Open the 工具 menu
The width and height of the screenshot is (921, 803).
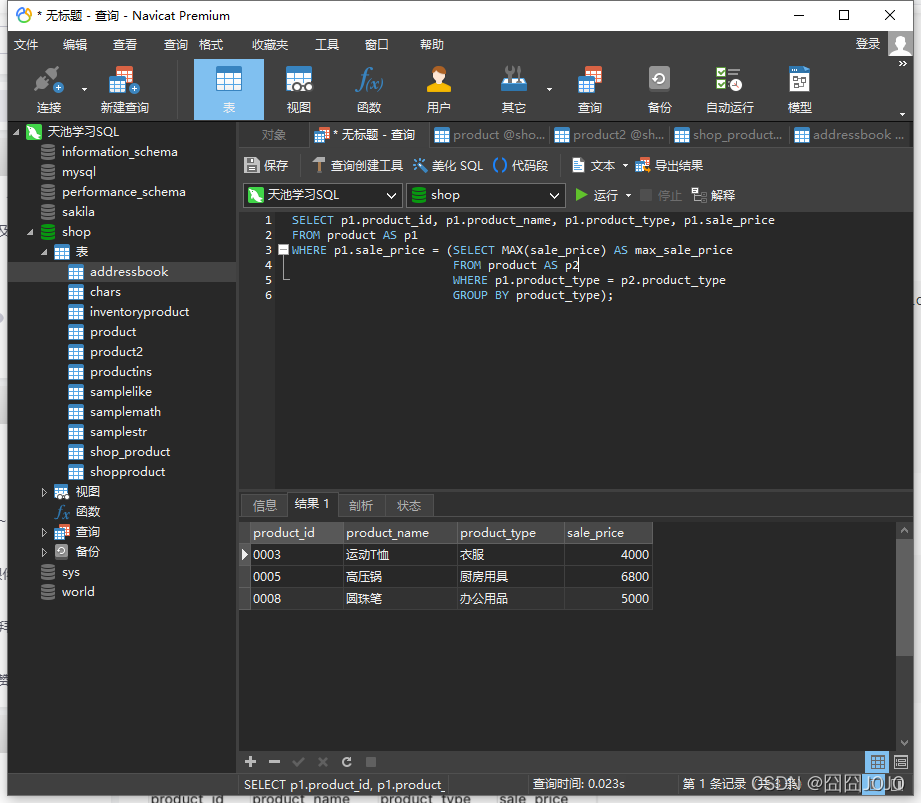(327, 45)
